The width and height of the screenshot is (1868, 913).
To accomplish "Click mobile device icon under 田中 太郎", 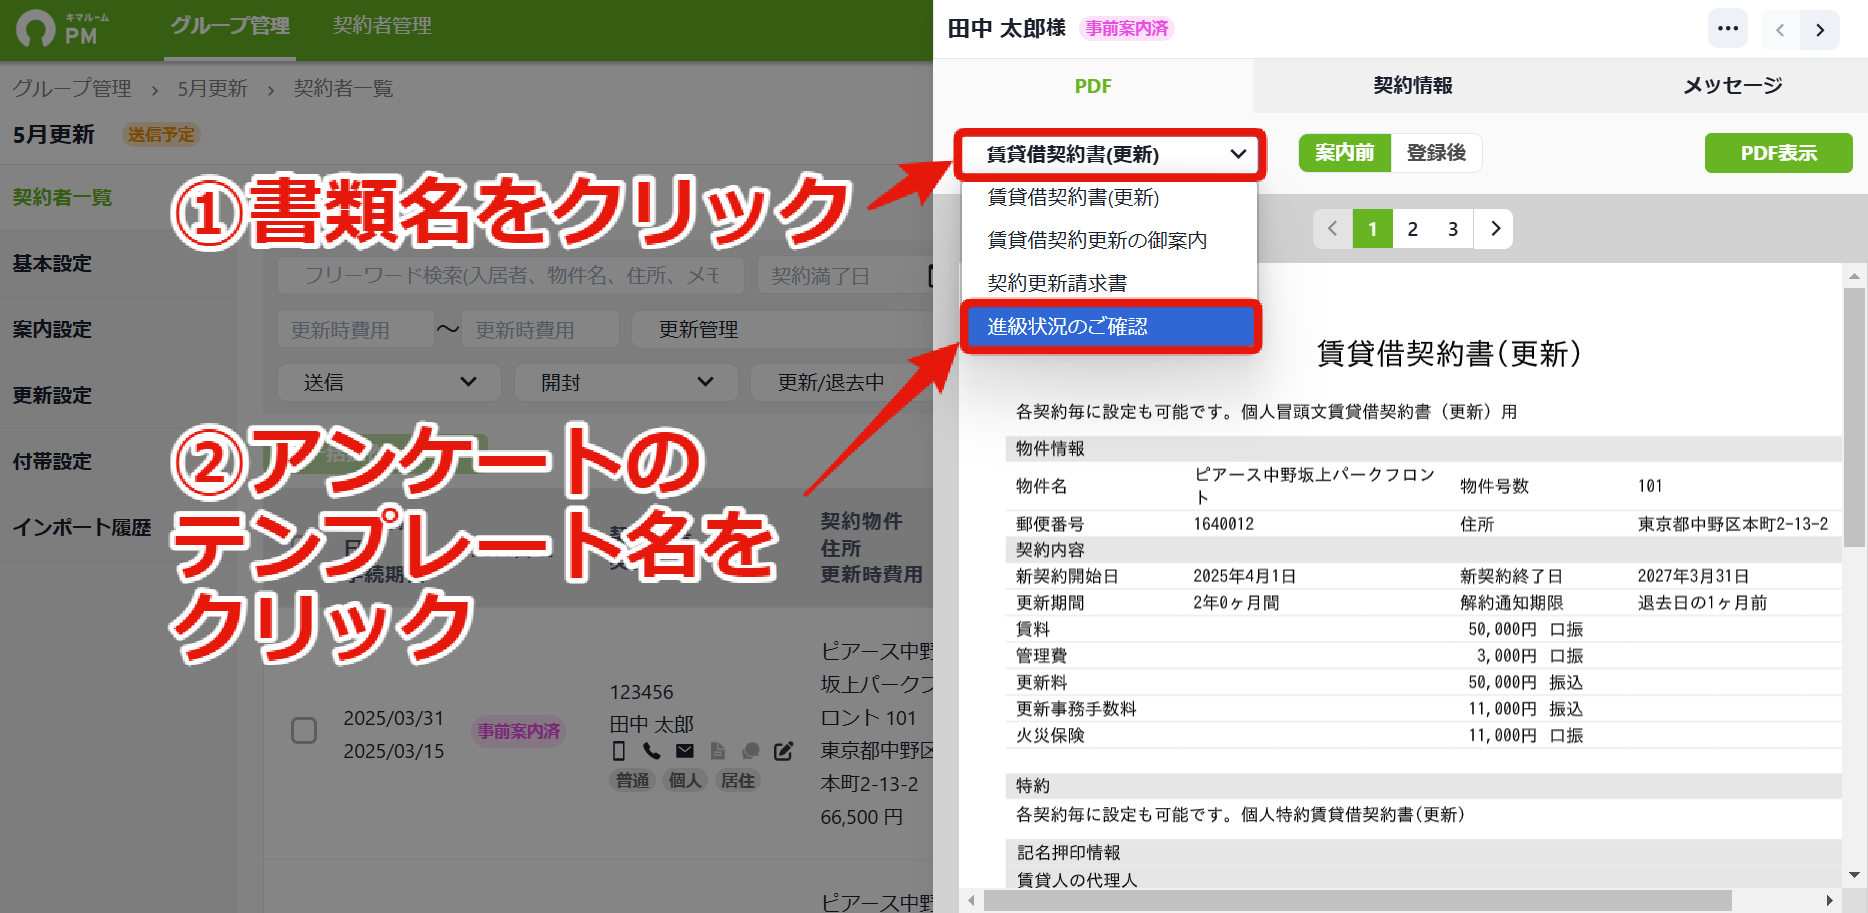I will [619, 751].
